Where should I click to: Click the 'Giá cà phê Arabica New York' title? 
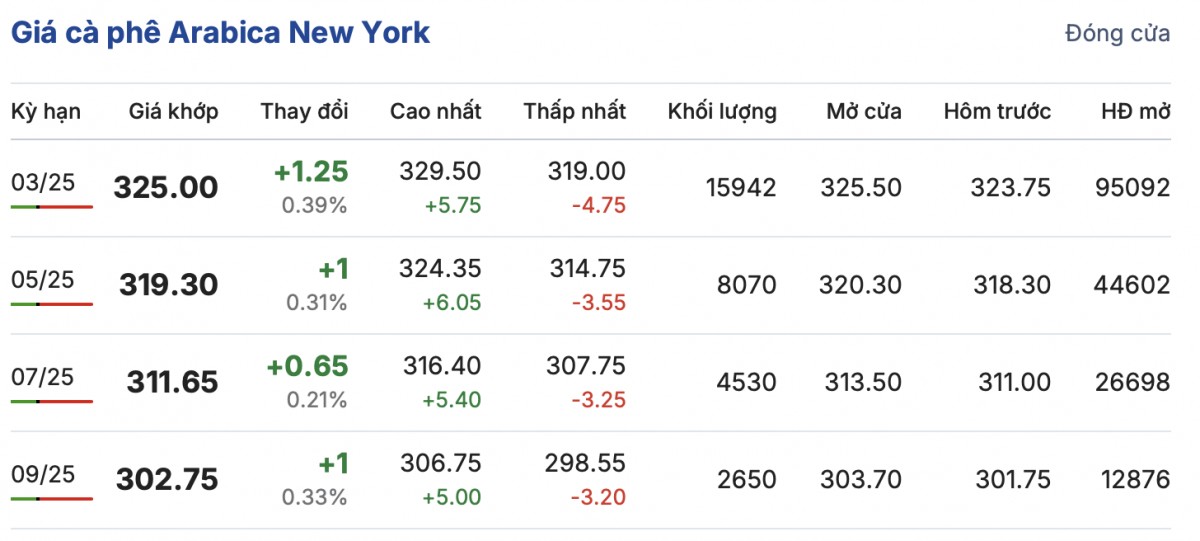tap(220, 32)
